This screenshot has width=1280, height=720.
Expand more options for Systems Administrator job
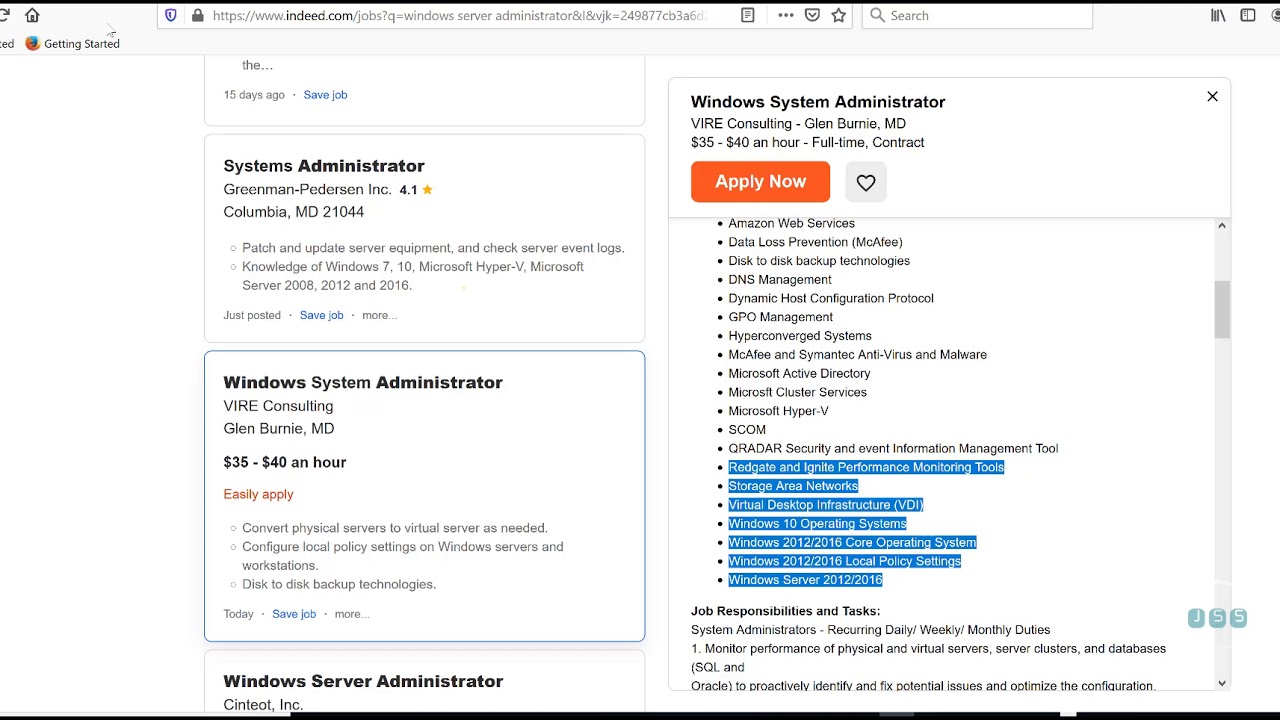point(379,315)
